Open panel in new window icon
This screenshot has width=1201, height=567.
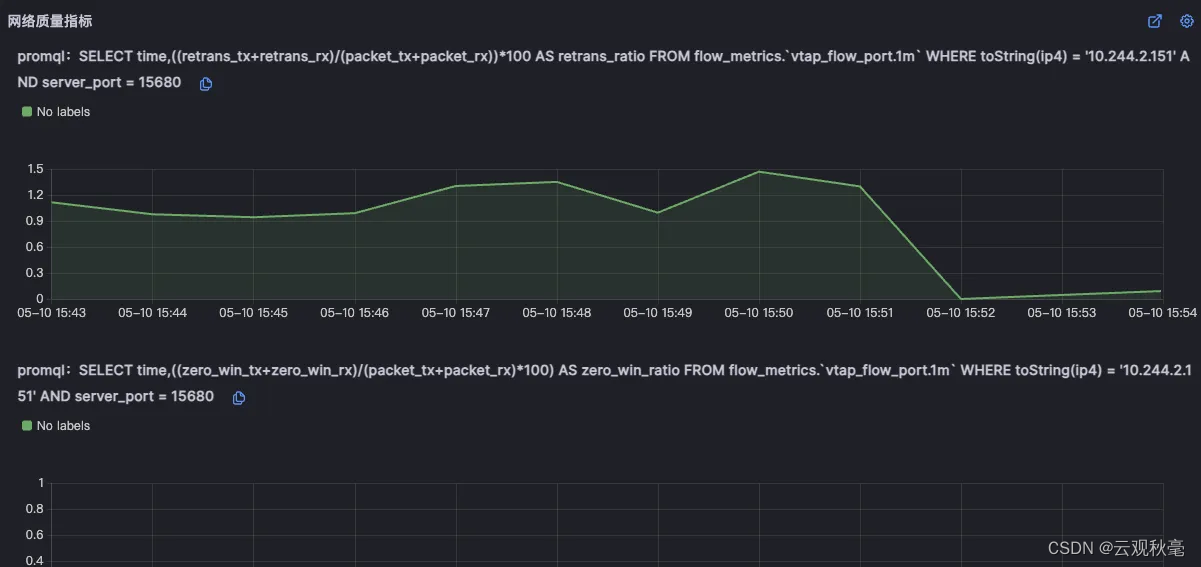(1155, 21)
